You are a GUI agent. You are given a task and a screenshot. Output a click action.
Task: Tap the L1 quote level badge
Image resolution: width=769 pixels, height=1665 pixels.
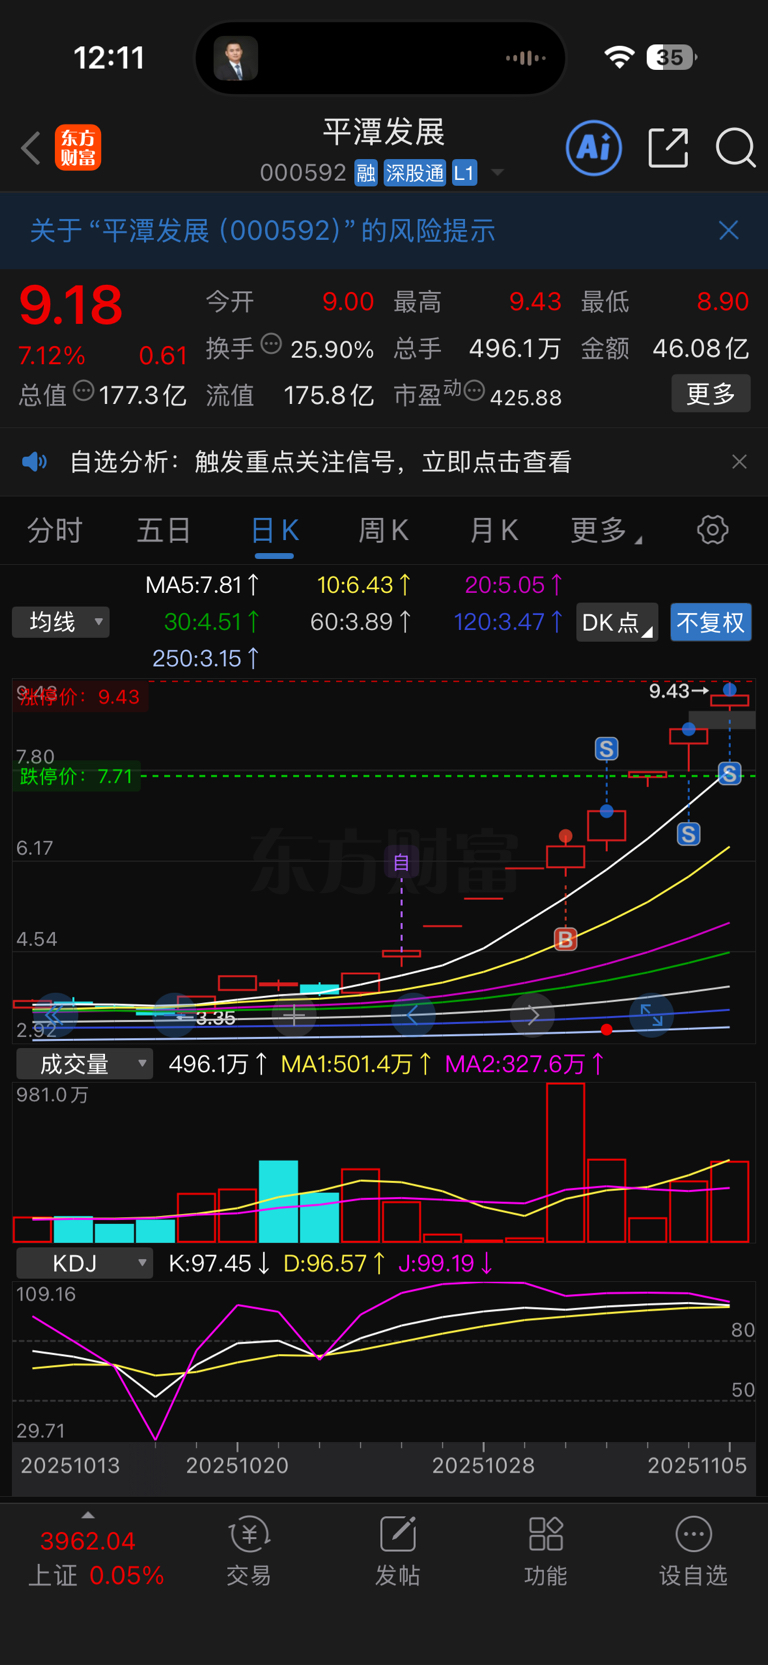click(464, 173)
